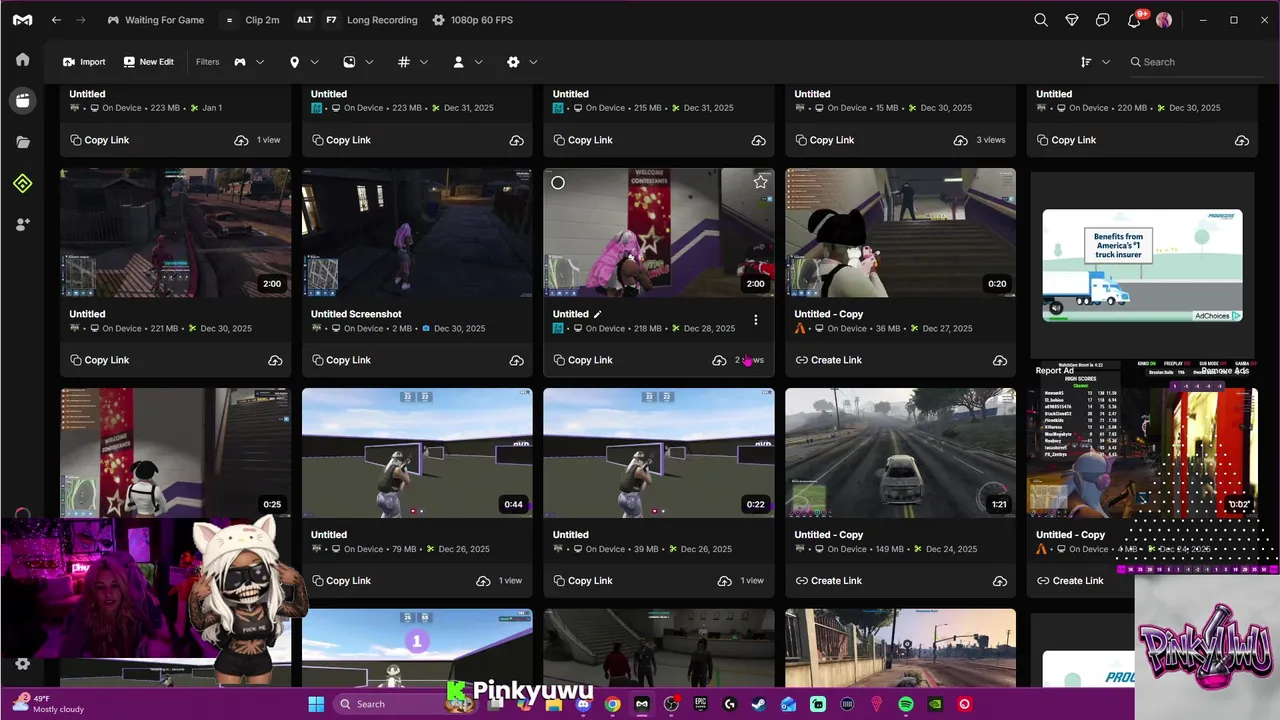
Task: Open the clips library sidebar icon
Action: click(x=22, y=100)
